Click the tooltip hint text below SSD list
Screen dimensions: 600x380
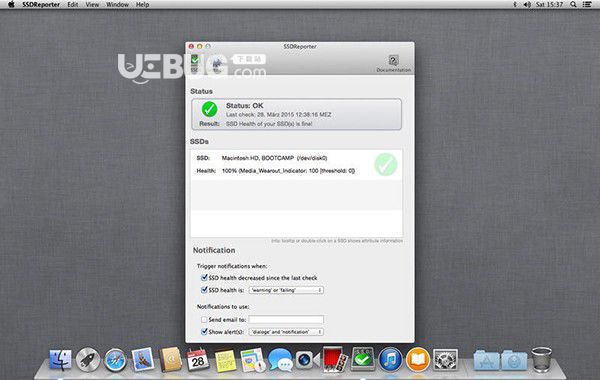337,241
